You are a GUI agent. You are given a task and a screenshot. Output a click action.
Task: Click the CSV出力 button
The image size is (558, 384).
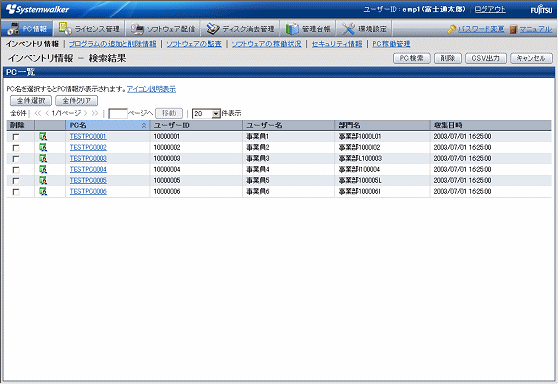point(486,58)
